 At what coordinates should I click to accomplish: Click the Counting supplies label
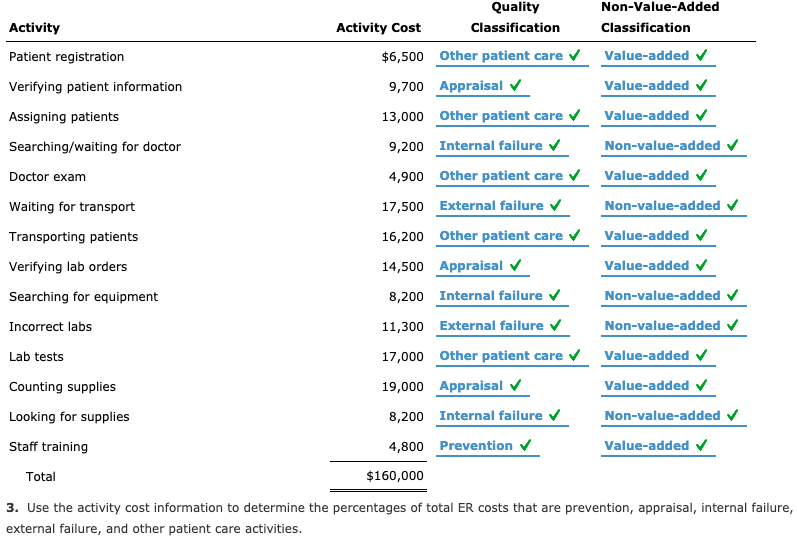pyautogui.click(x=63, y=386)
